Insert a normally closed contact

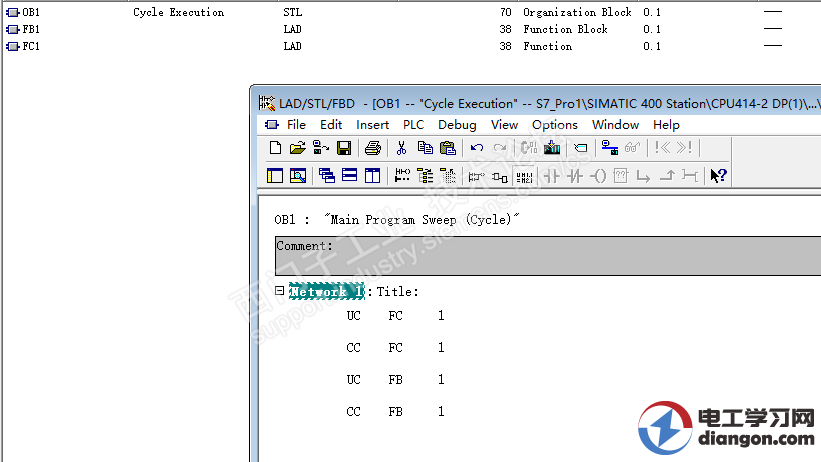pyautogui.click(x=575, y=176)
